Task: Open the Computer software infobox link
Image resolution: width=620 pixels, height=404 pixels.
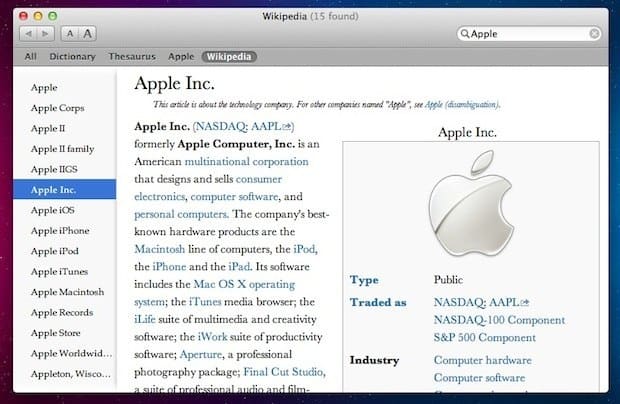Action: pos(479,378)
